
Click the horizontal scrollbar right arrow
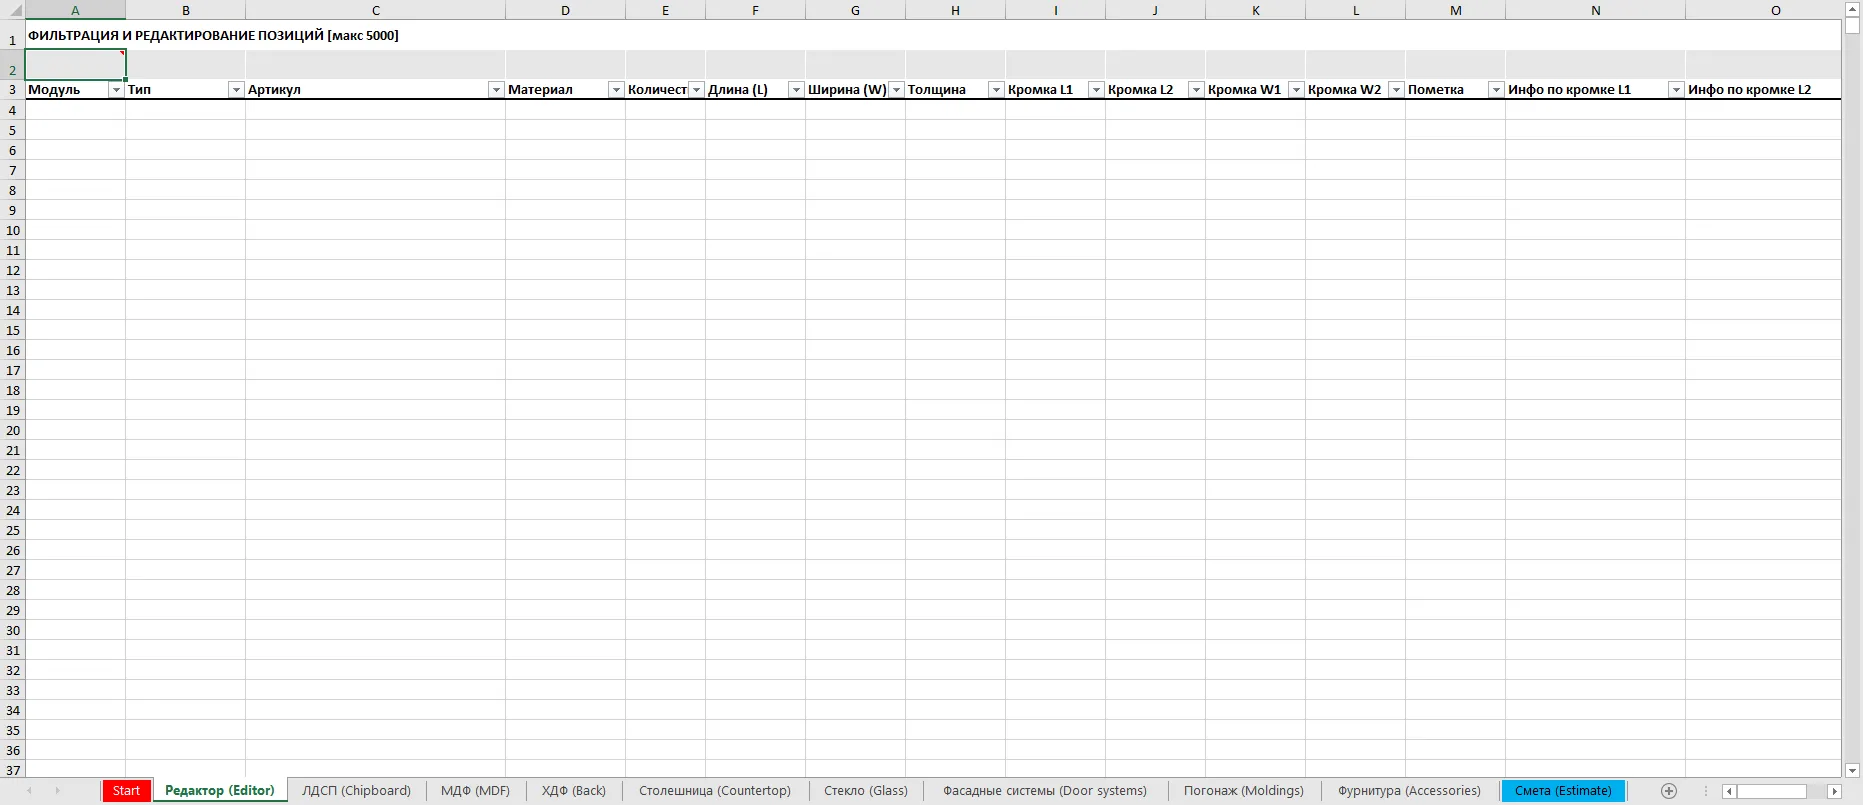coord(1834,791)
